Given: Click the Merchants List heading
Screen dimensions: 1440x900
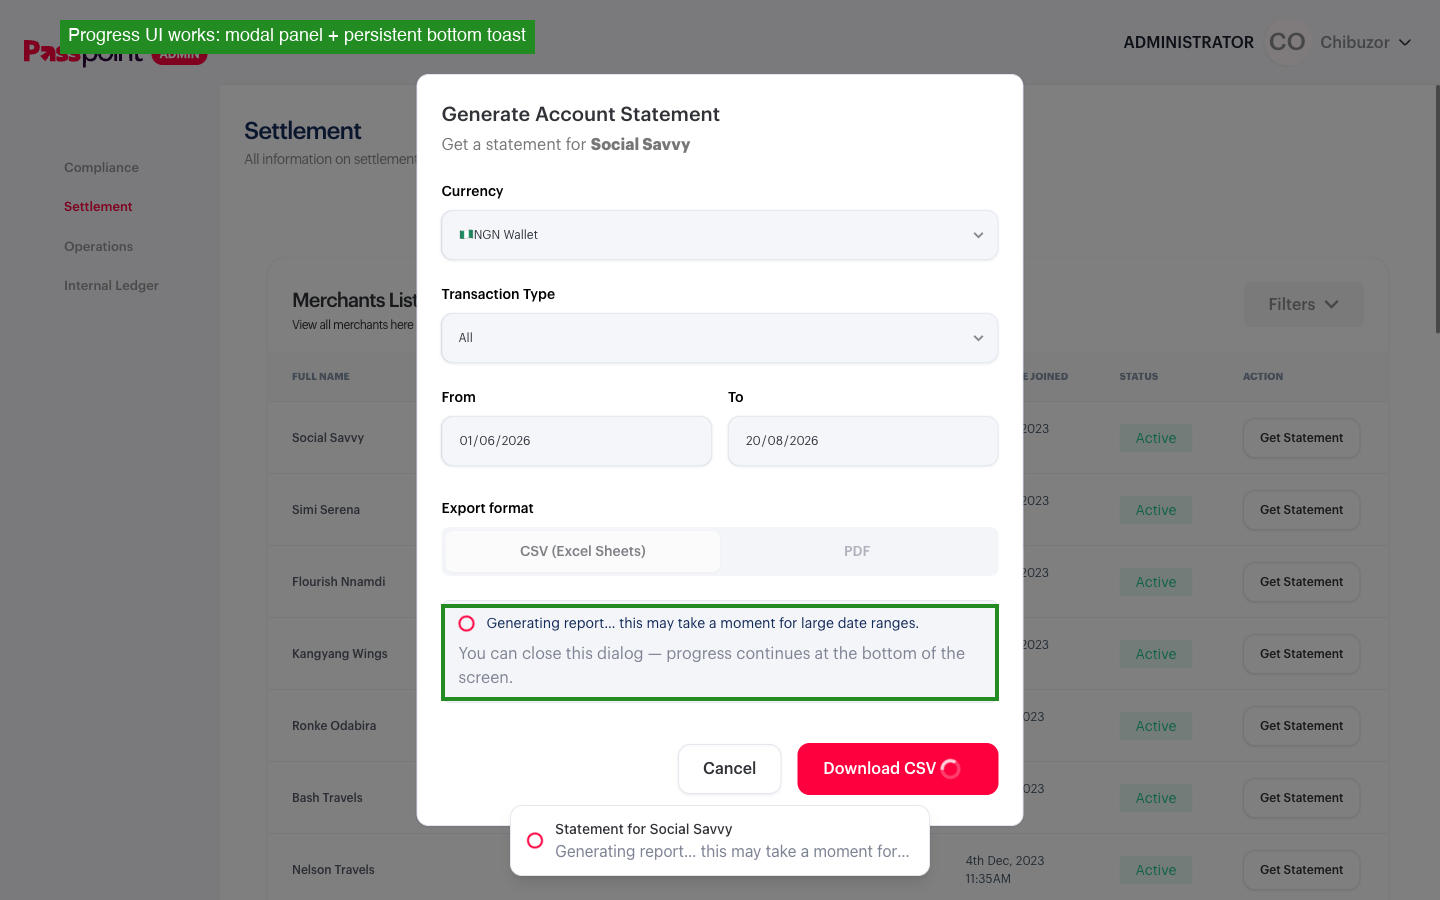Looking at the screenshot, I should coord(354,300).
